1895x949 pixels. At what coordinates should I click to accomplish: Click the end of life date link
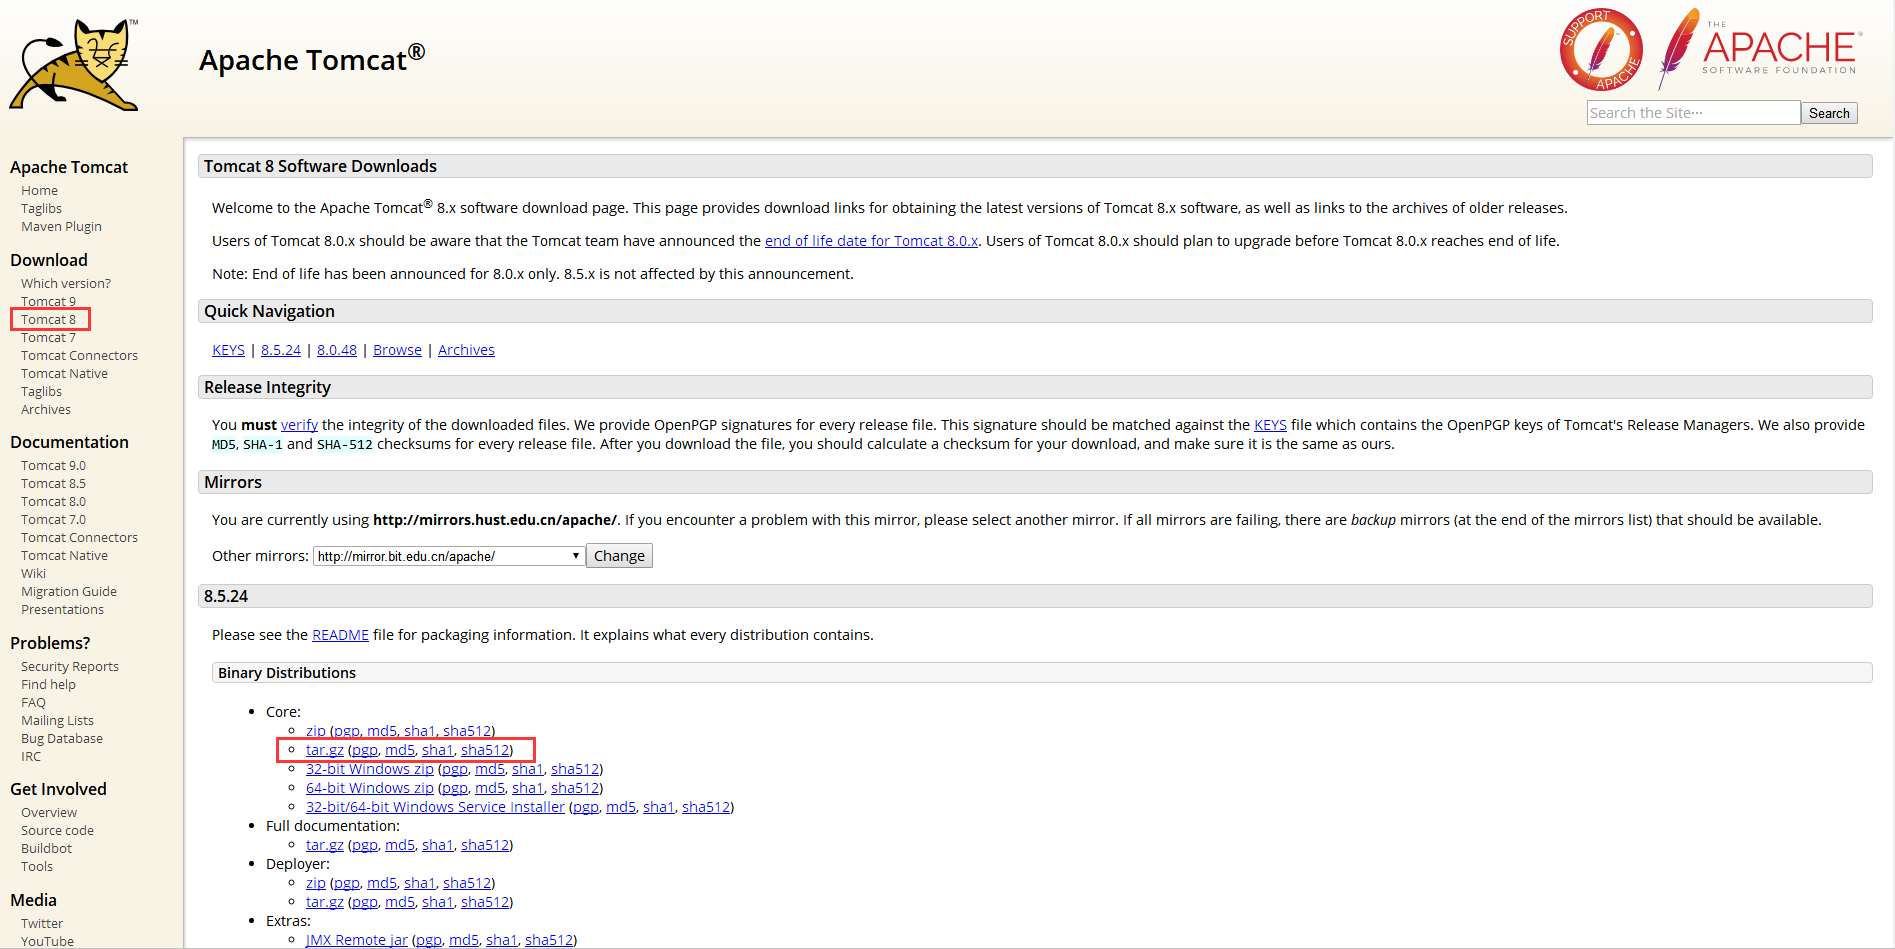tap(871, 241)
